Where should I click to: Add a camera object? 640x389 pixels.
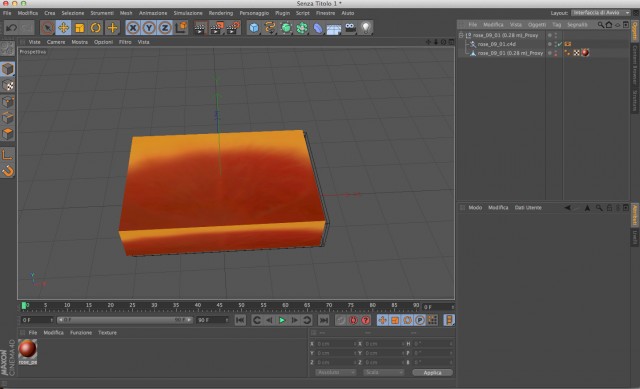[350, 28]
